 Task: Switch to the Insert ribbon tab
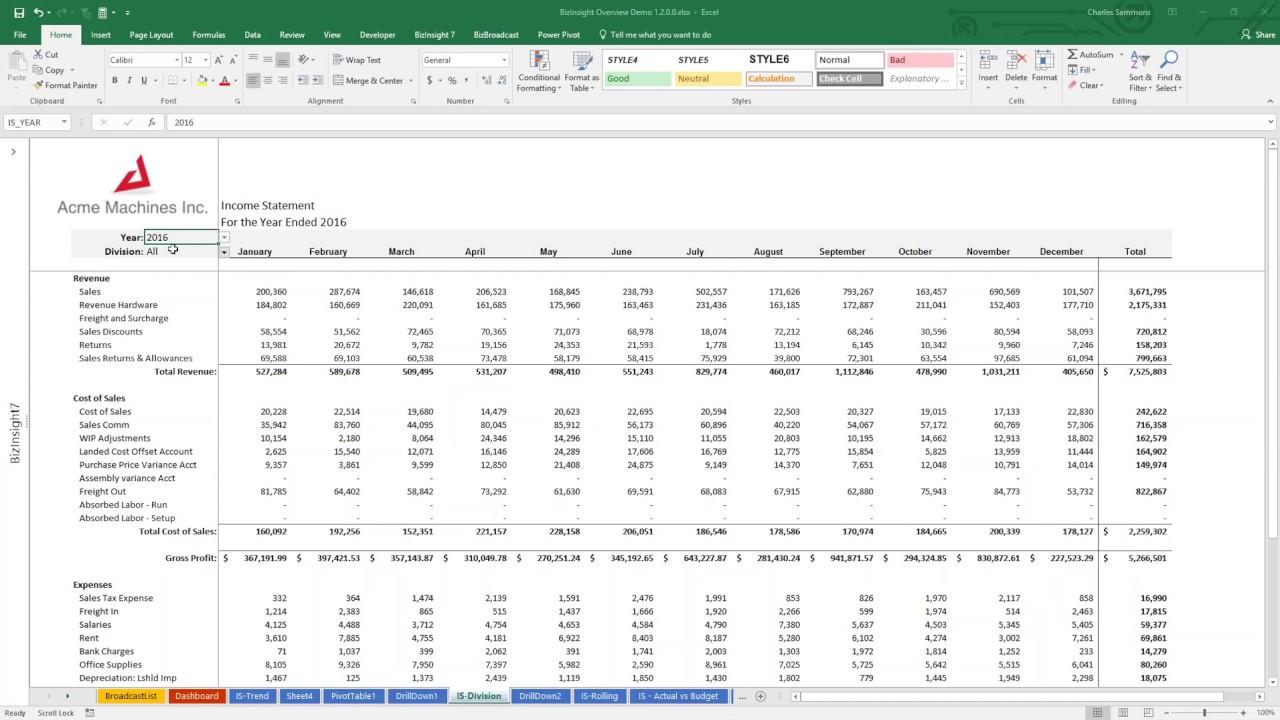pos(101,35)
